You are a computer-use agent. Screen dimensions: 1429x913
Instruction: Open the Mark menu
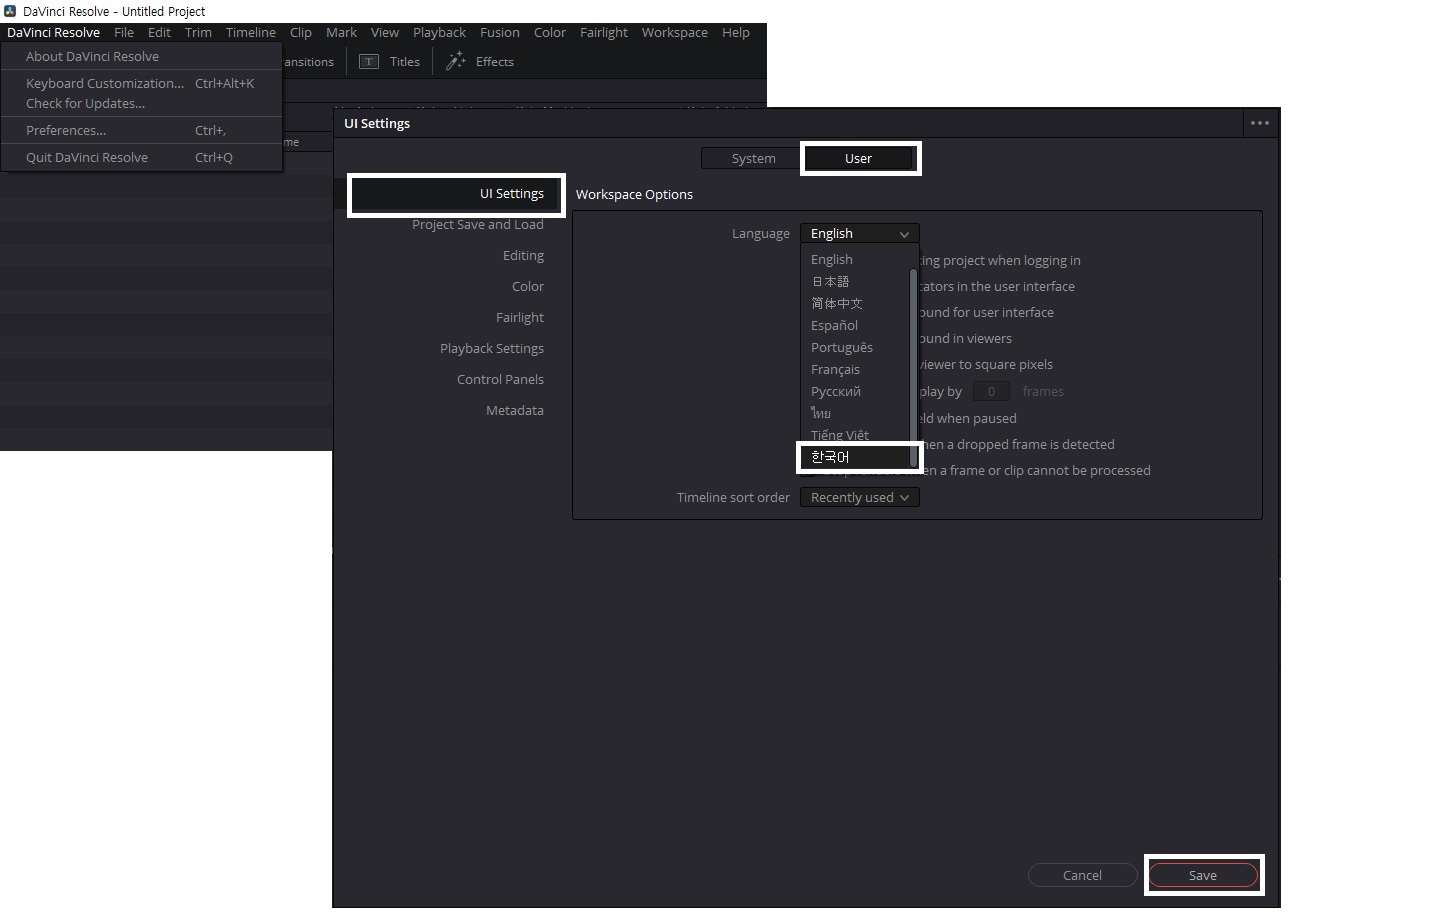[341, 32]
